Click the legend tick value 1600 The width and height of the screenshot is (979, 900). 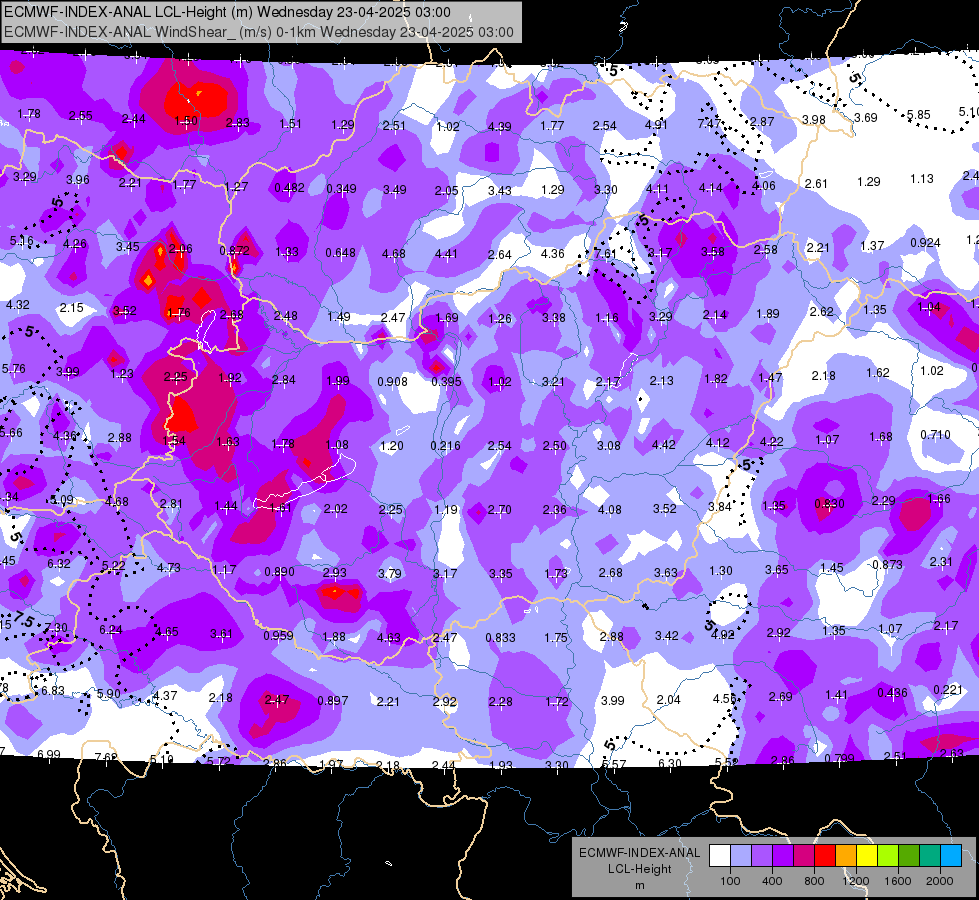[897, 881]
